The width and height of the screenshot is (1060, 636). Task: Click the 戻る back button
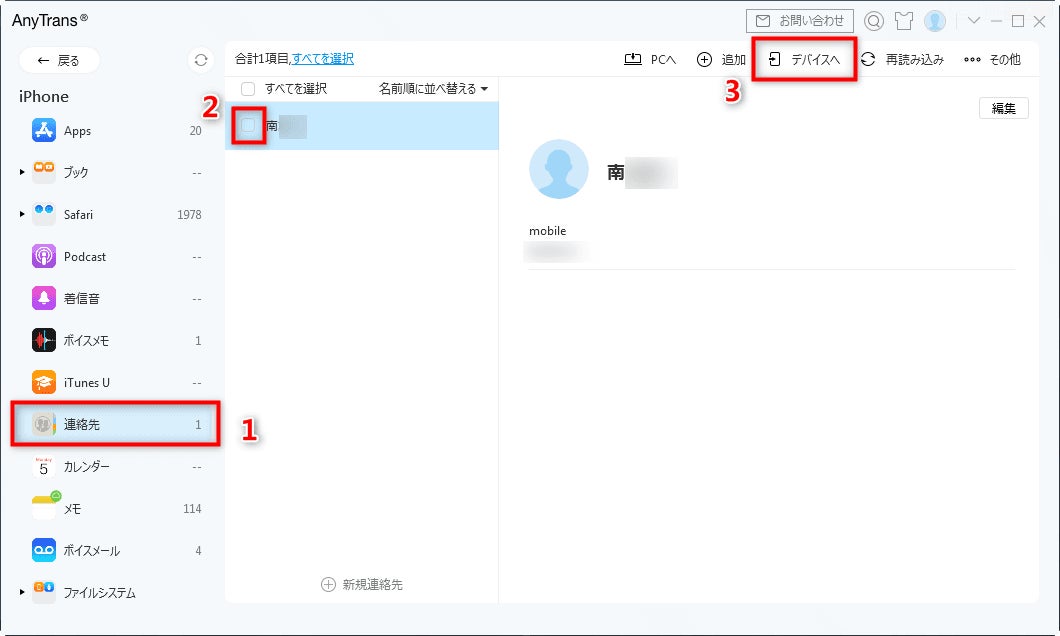[x=59, y=60]
